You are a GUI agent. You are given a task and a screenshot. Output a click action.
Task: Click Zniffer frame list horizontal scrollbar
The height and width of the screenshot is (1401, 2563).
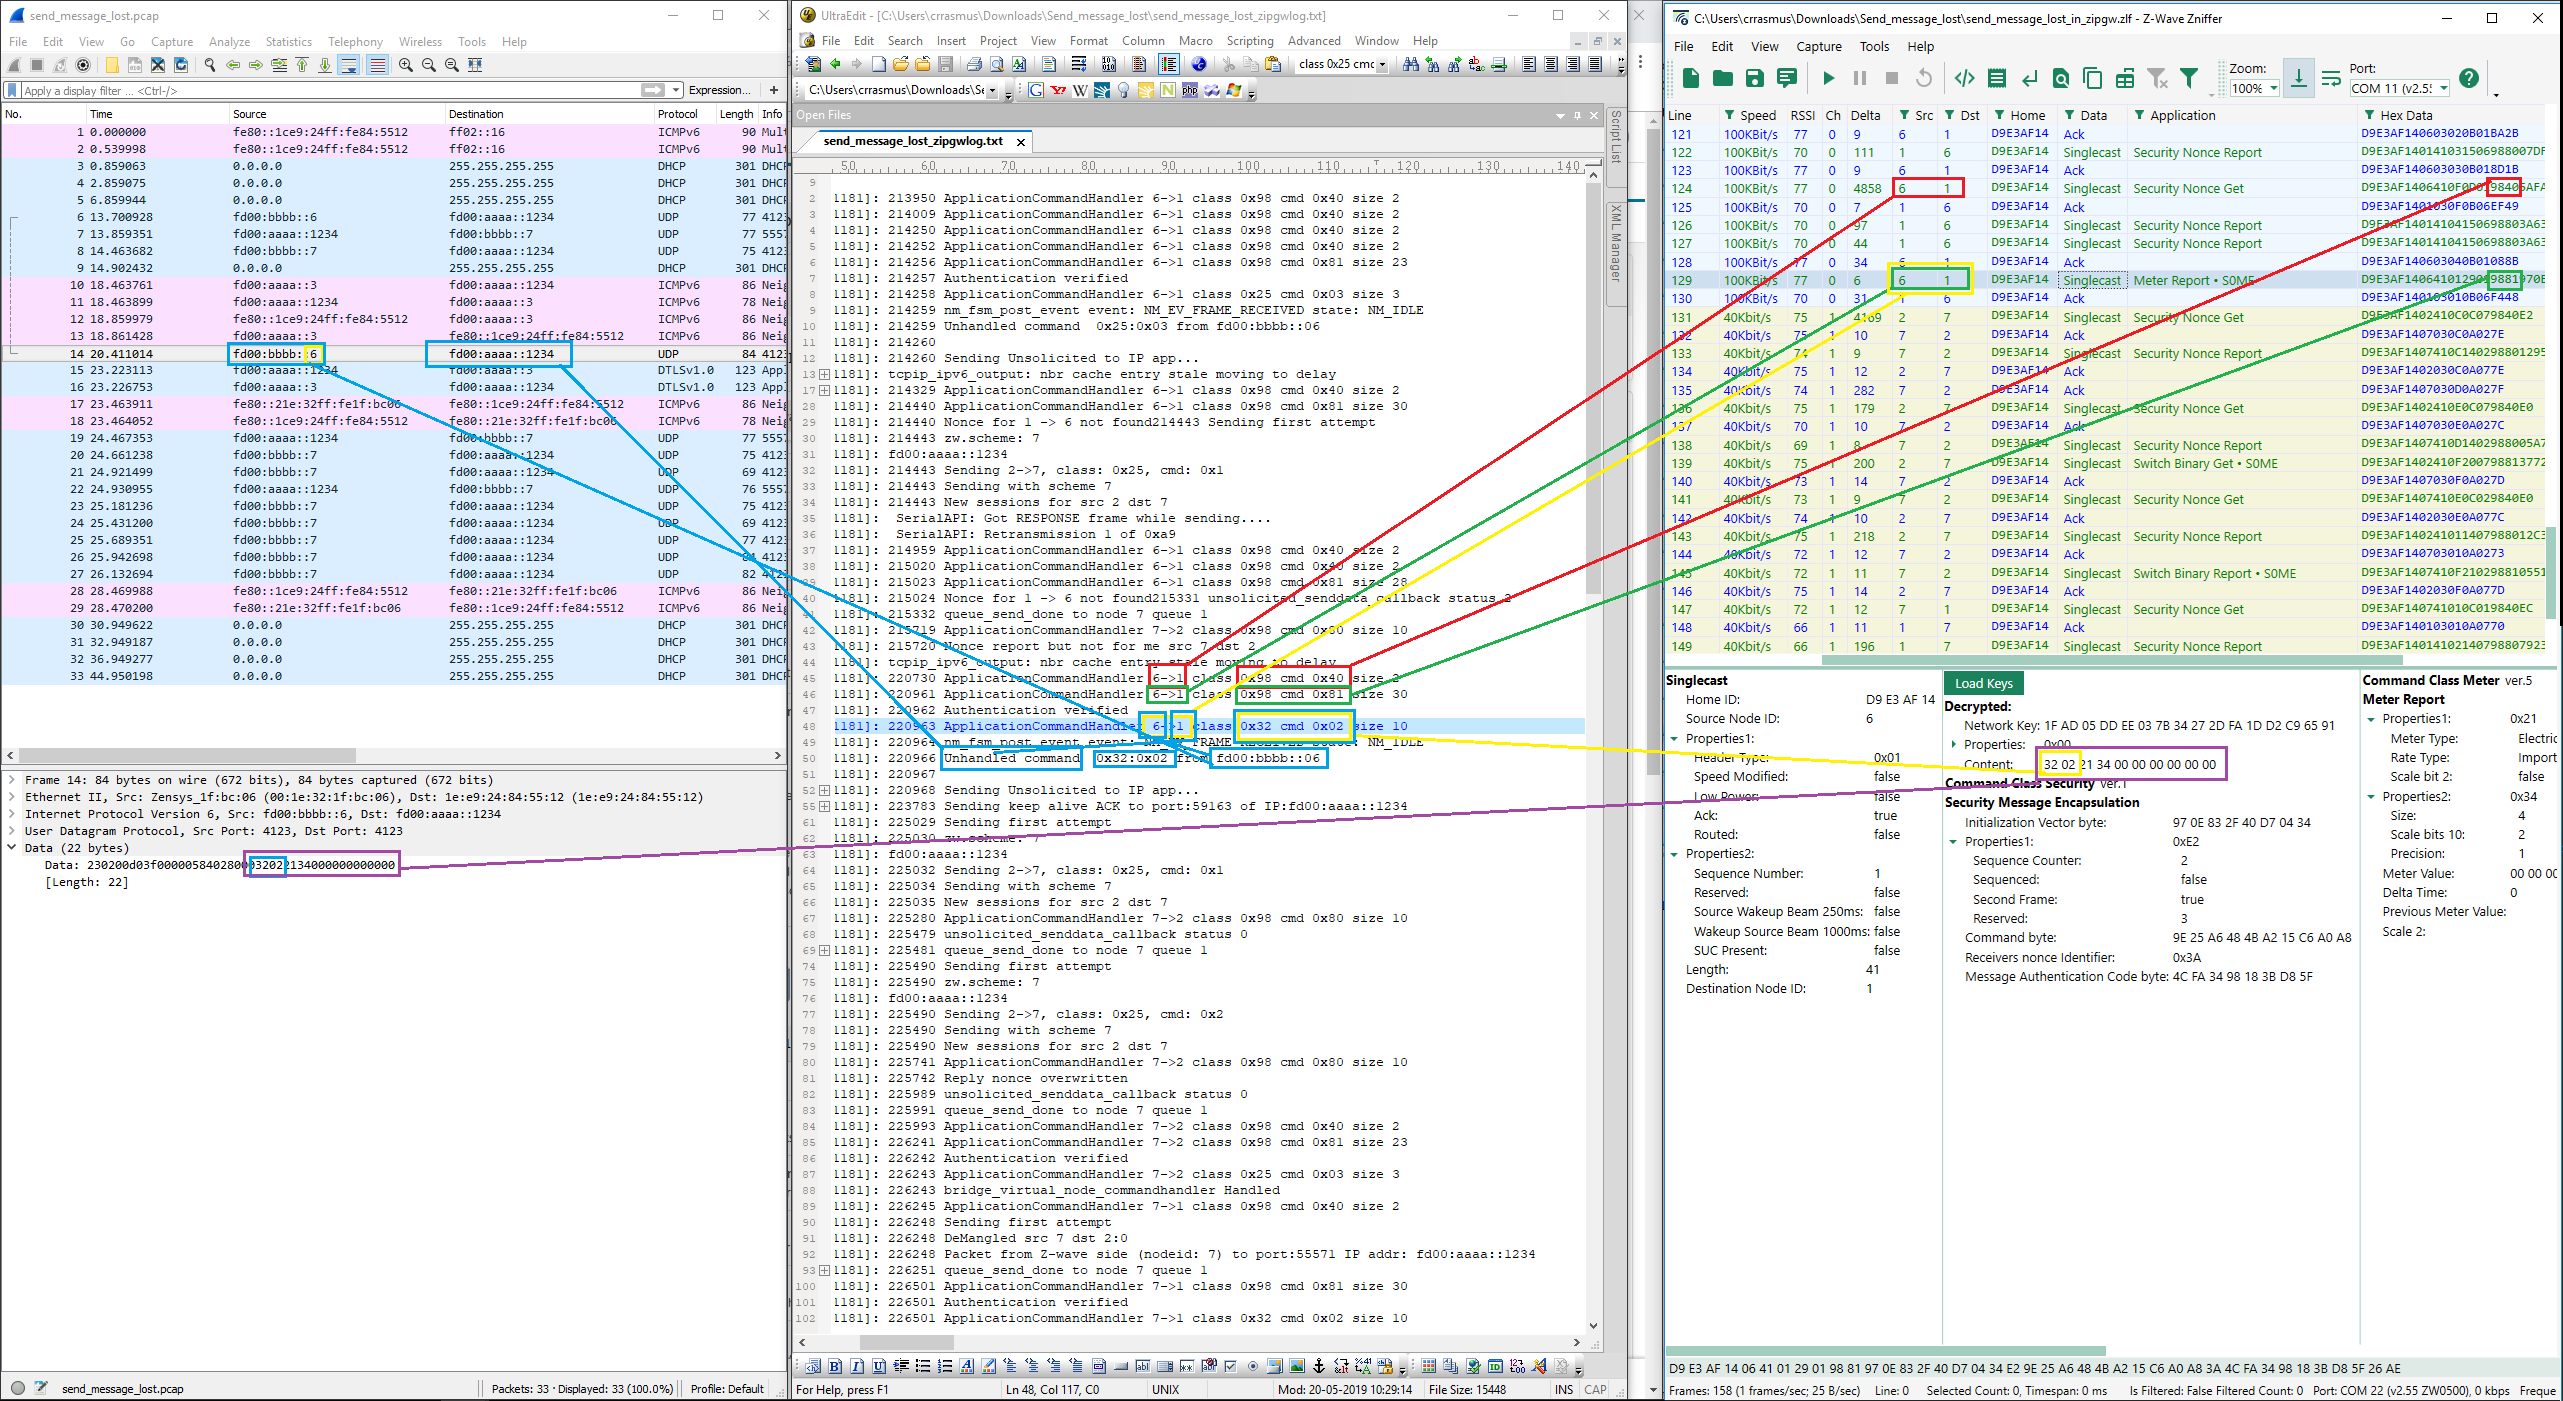coord(2110,660)
